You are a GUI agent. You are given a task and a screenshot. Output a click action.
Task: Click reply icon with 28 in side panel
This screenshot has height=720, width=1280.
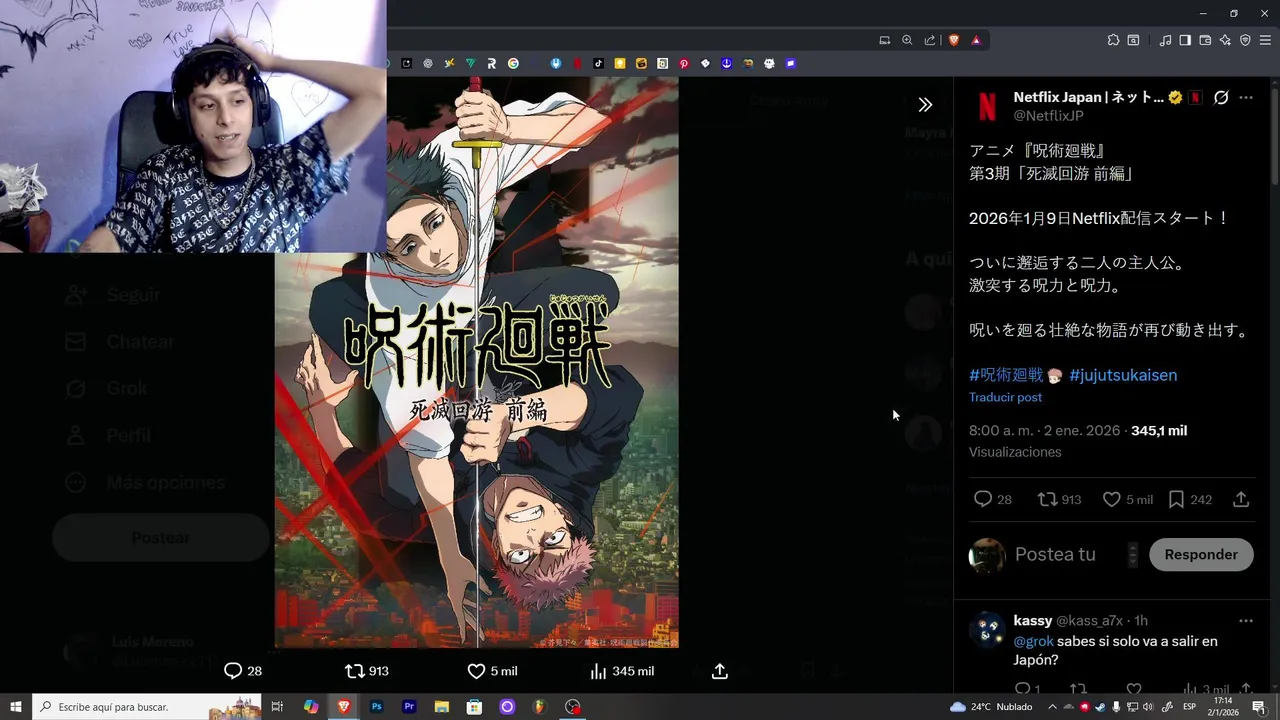983,499
